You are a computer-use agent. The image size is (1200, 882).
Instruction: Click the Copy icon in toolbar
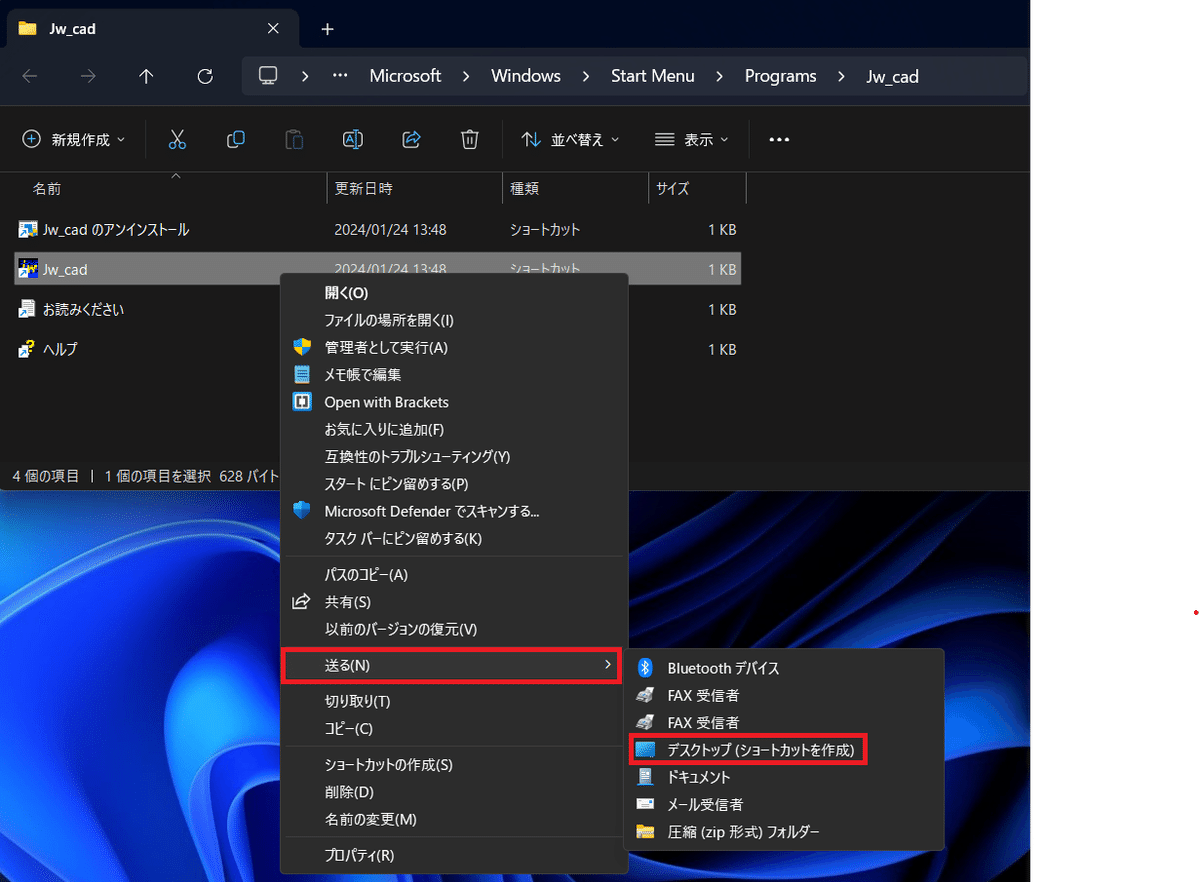pos(236,140)
